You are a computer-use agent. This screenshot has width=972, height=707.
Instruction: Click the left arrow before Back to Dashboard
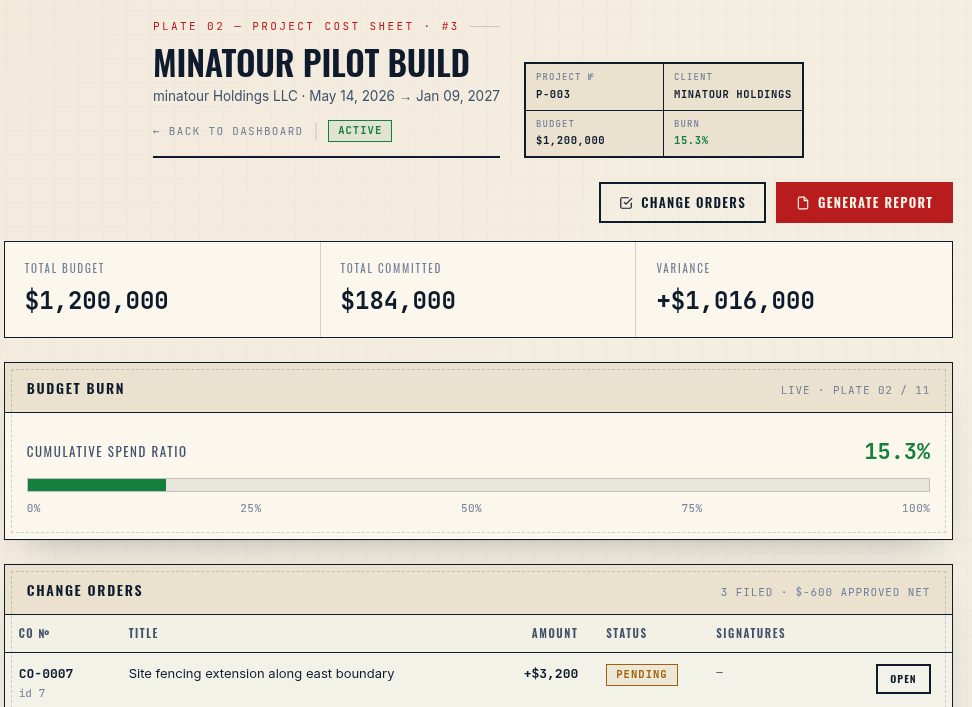pos(156,131)
